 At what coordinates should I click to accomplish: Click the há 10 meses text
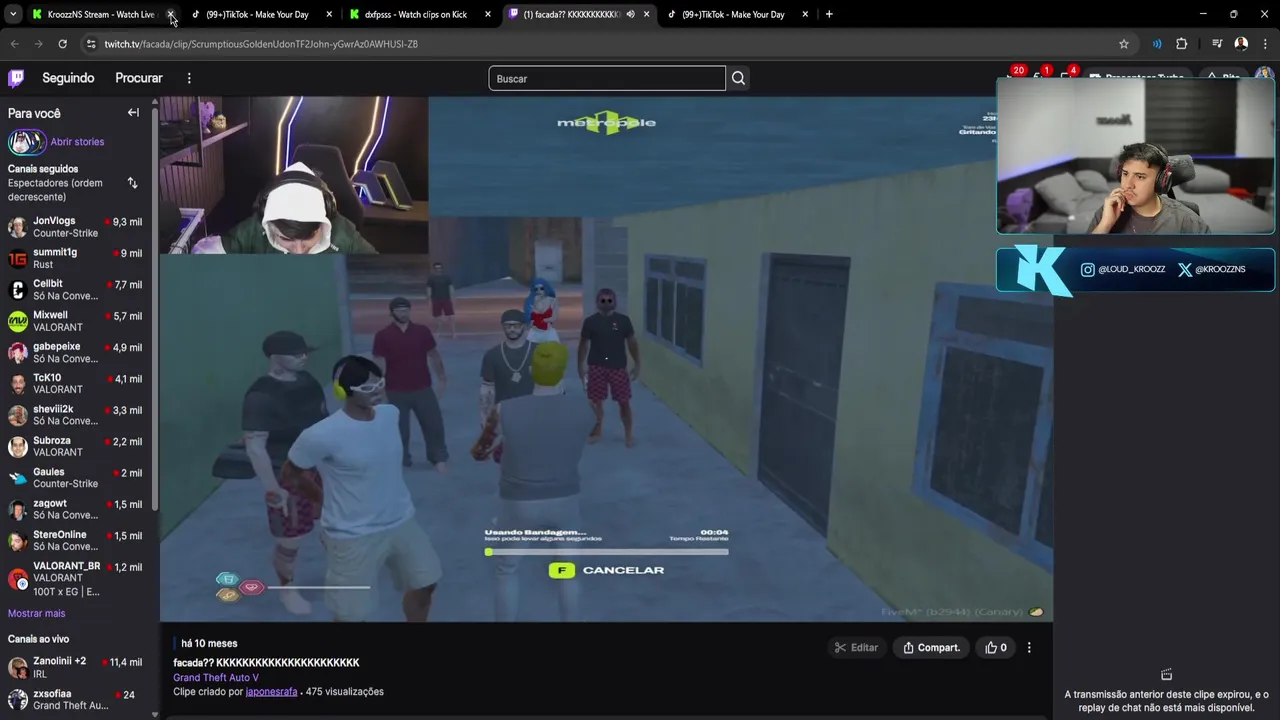[x=209, y=643]
